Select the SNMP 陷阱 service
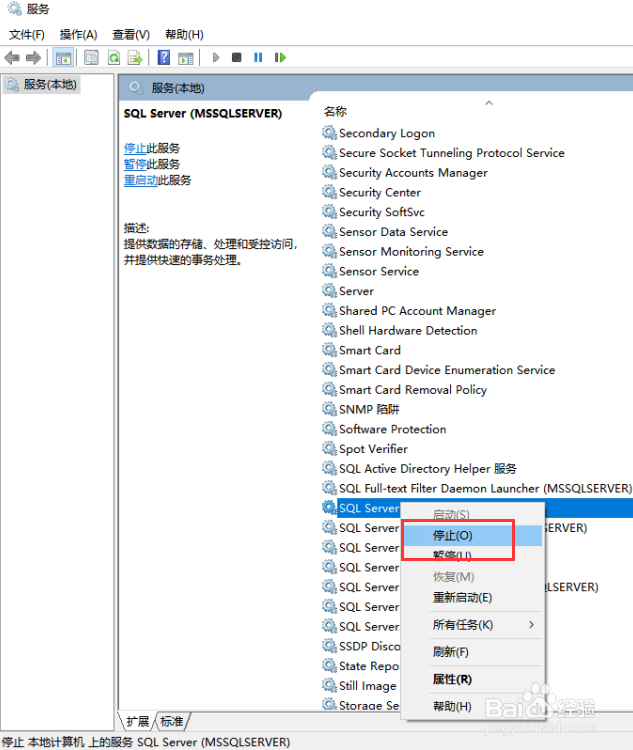Image resolution: width=633 pixels, height=750 pixels. pyautogui.click(x=369, y=409)
